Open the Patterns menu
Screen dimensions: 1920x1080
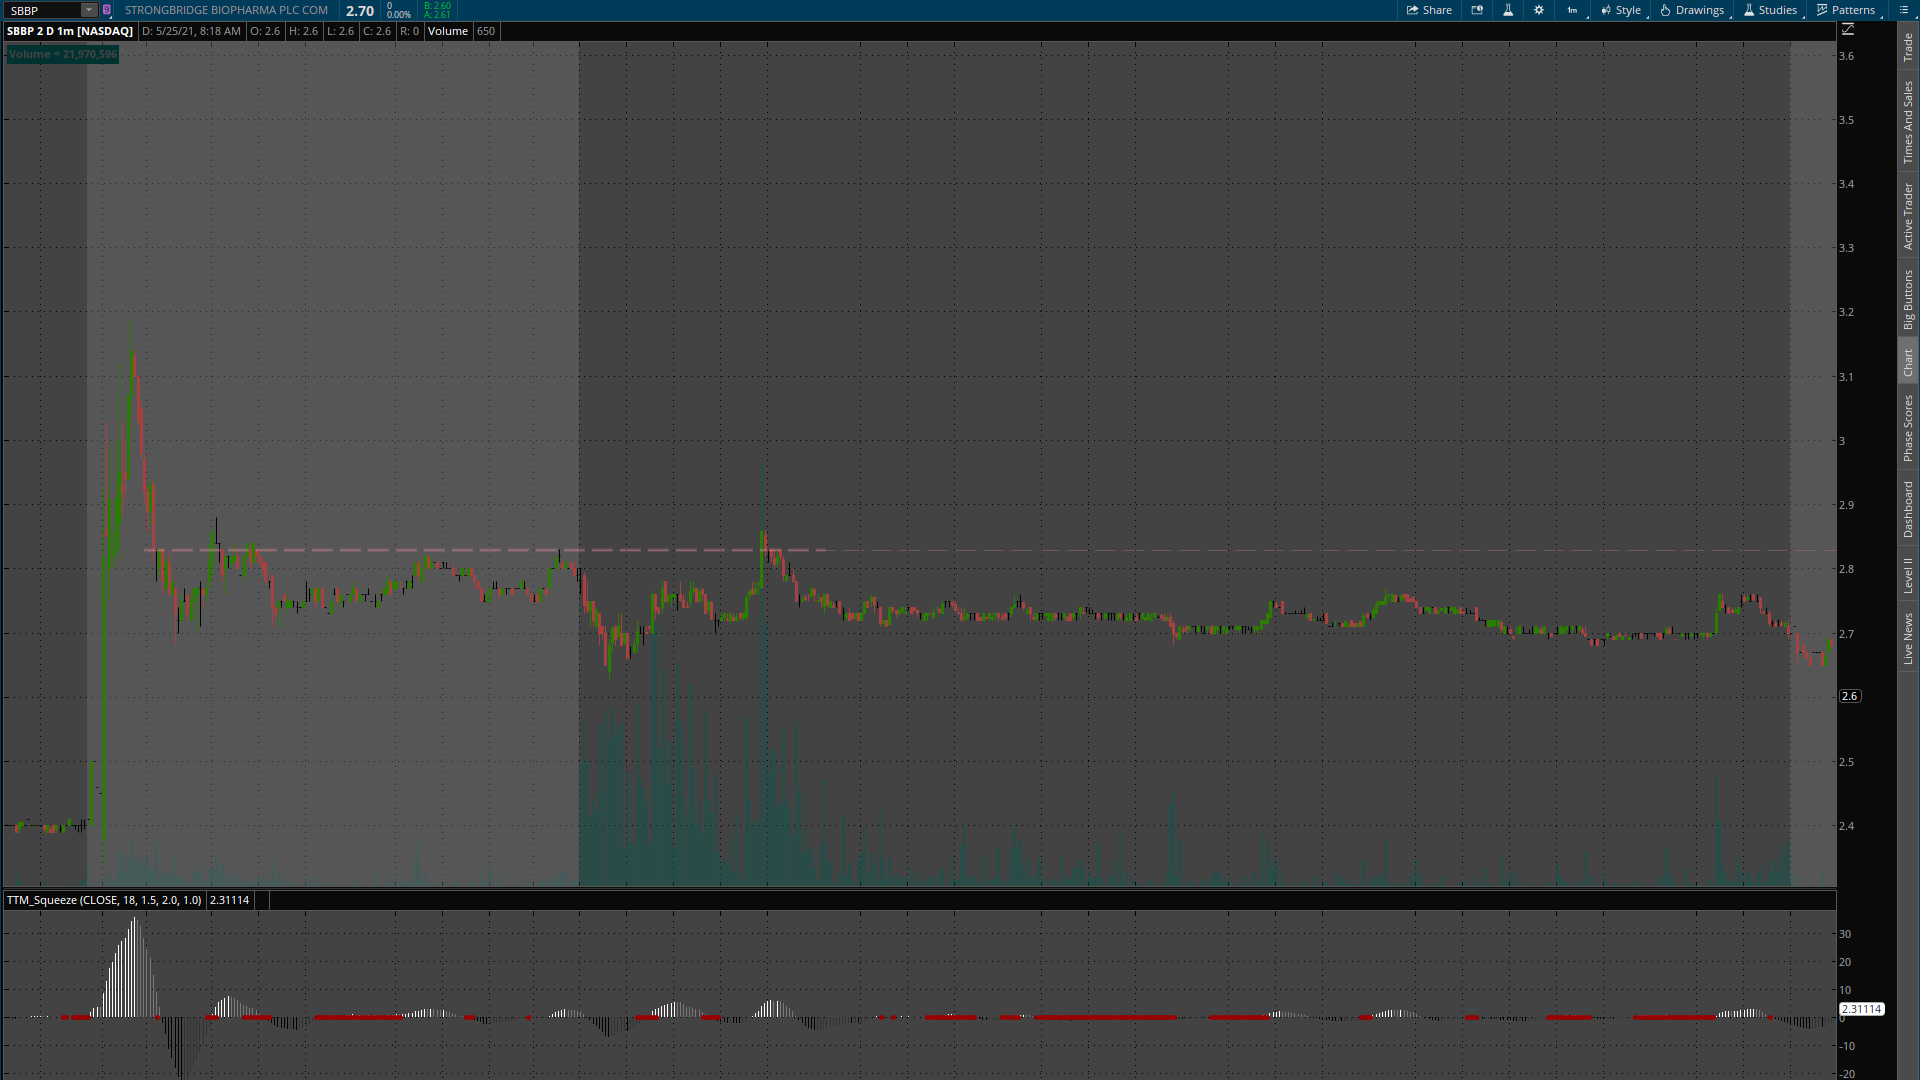pos(1846,10)
